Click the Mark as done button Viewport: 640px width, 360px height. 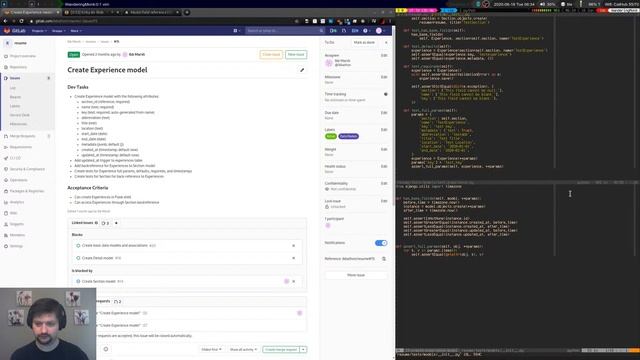point(364,42)
